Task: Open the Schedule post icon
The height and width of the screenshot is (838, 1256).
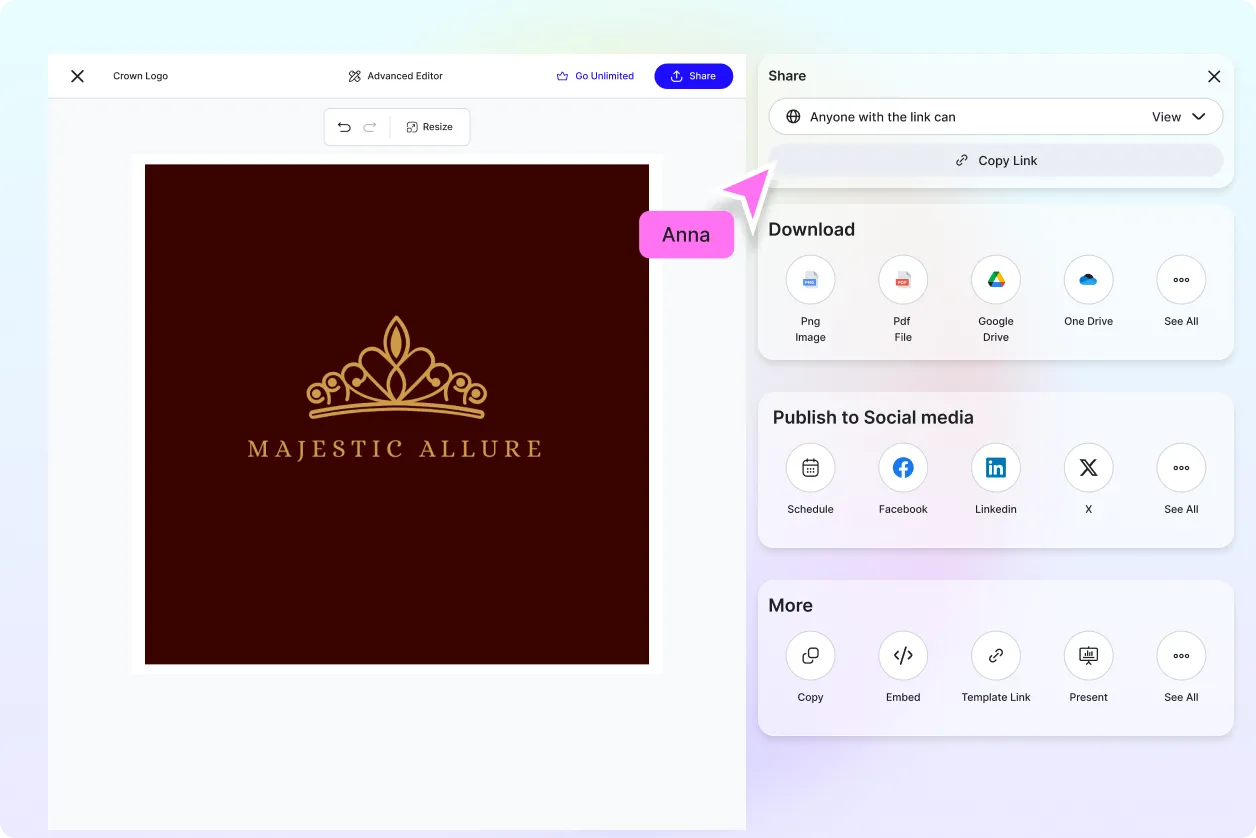Action: [x=810, y=468]
